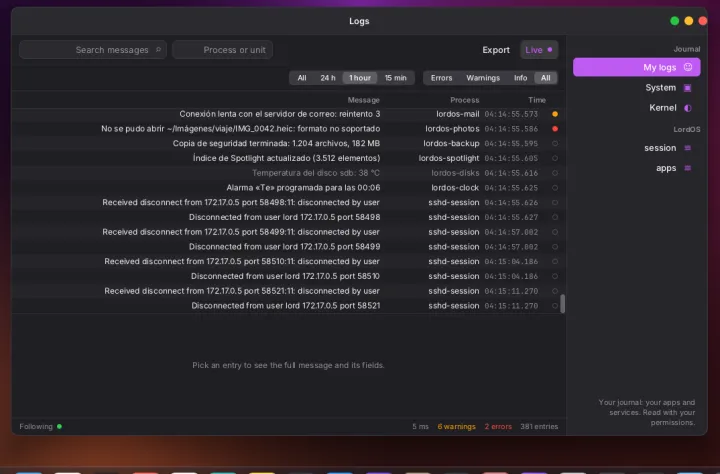The width and height of the screenshot is (720, 474).
Task: Show Info severity level
Action: [520, 78]
